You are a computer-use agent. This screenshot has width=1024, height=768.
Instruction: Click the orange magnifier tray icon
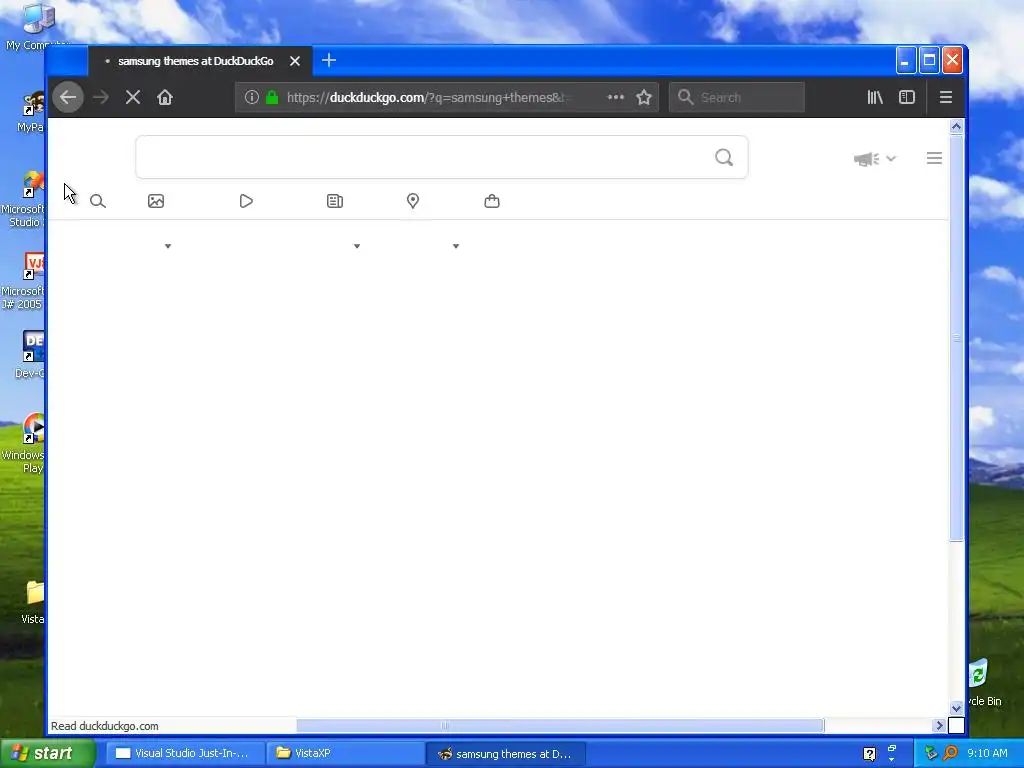pyautogui.click(x=950, y=753)
